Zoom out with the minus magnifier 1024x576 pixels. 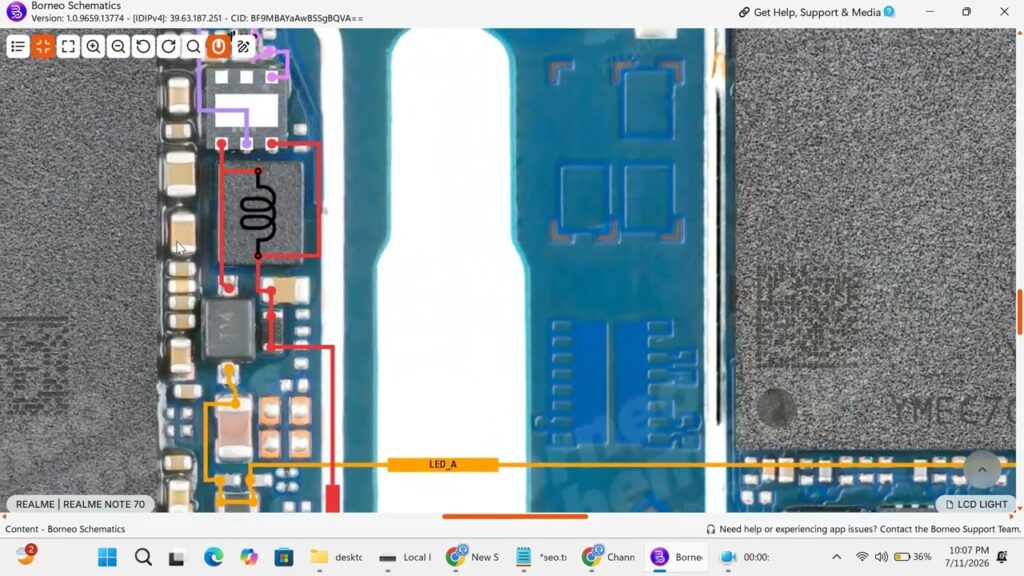pyautogui.click(x=118, y=46)
